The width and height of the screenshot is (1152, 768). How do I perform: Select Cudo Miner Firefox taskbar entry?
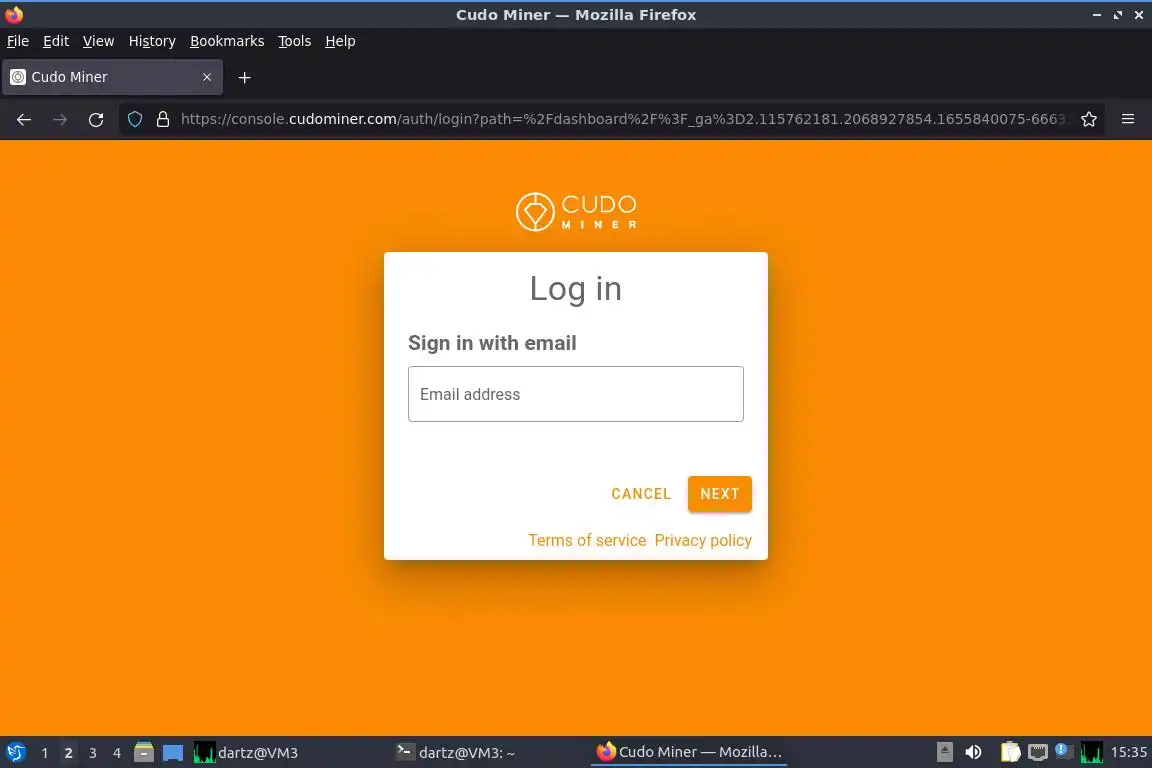click(688, 753)
